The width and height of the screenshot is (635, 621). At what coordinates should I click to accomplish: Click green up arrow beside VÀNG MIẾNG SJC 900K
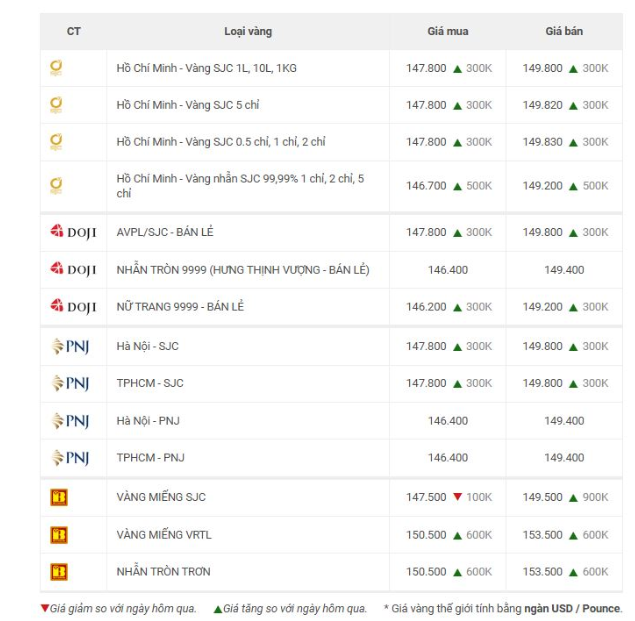click(x=574, y=497)
